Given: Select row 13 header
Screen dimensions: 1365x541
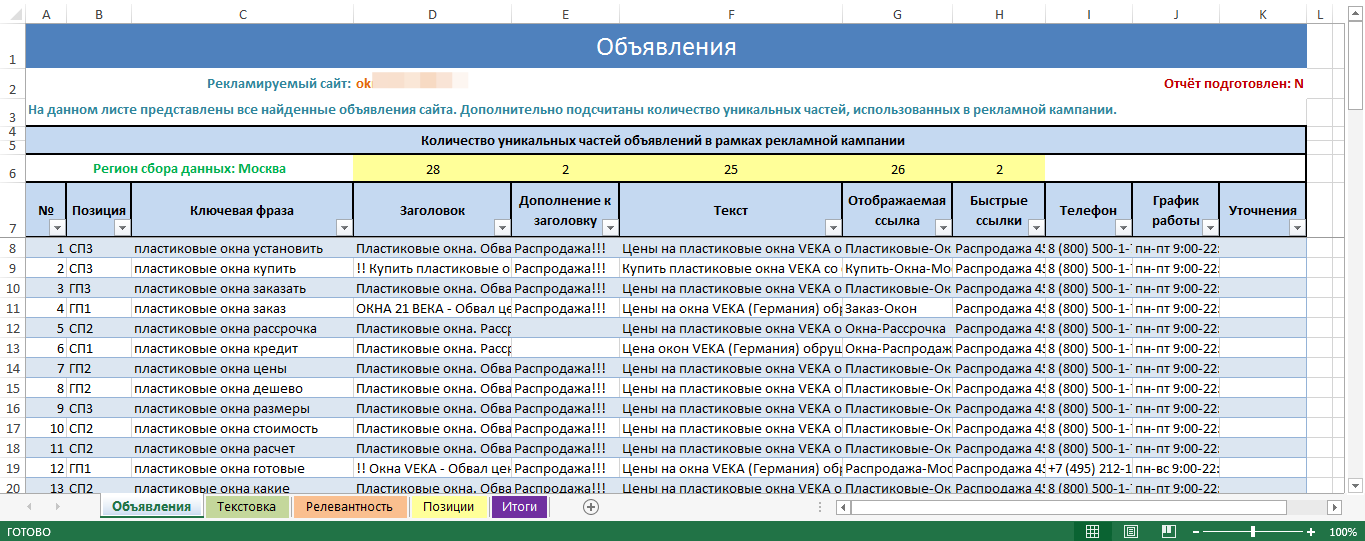Looking at the screenshot, I should (x=12, y=348).
